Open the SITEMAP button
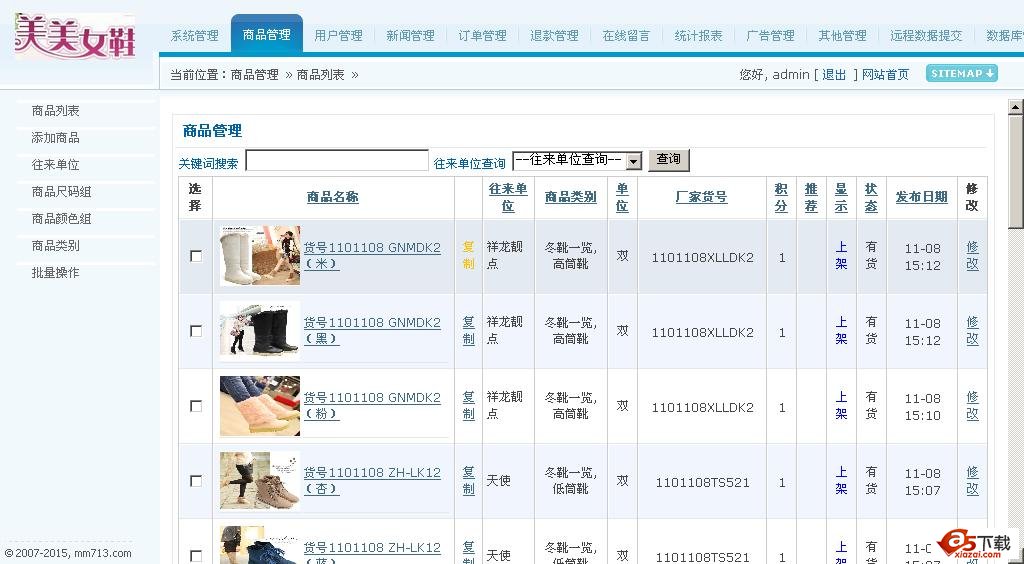1024x564 pixels. click(961, 74)
